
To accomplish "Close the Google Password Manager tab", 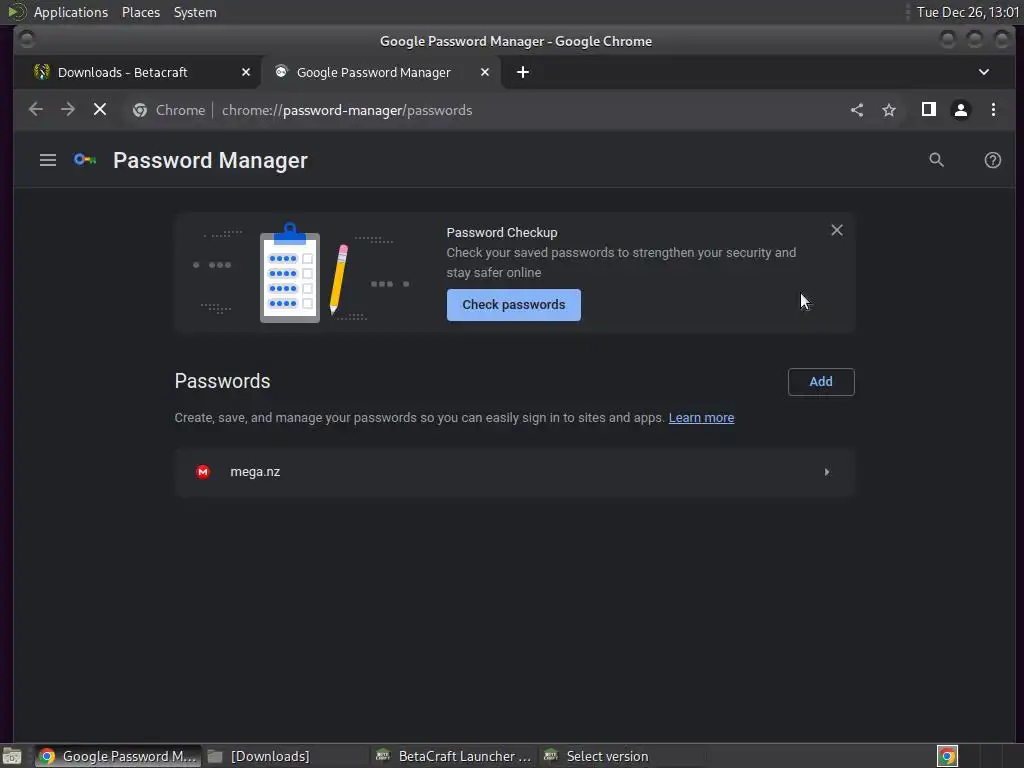I will click(485, 72).
